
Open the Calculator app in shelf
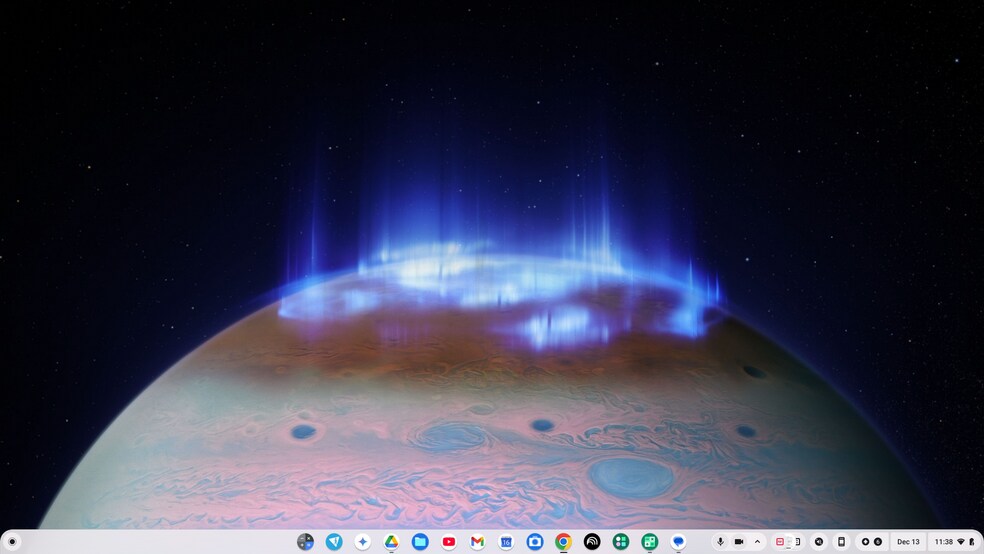point(305,541)
